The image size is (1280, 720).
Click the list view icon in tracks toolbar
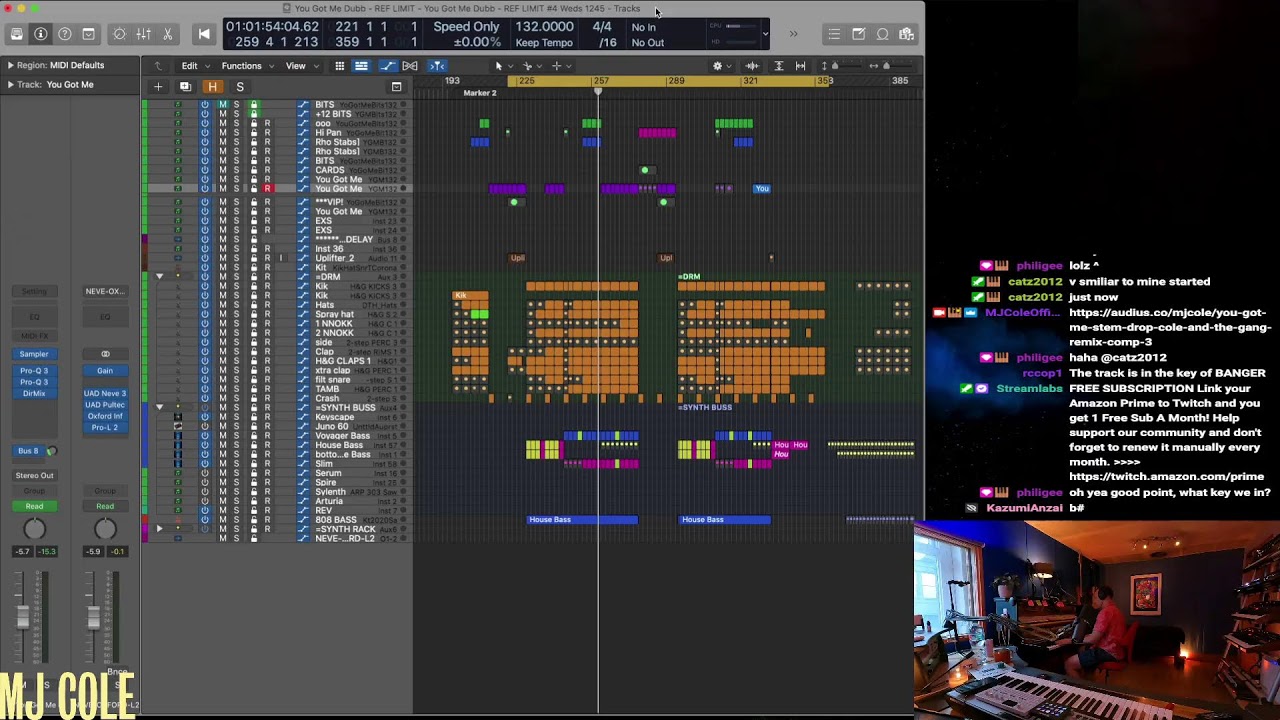coord(361,66)
